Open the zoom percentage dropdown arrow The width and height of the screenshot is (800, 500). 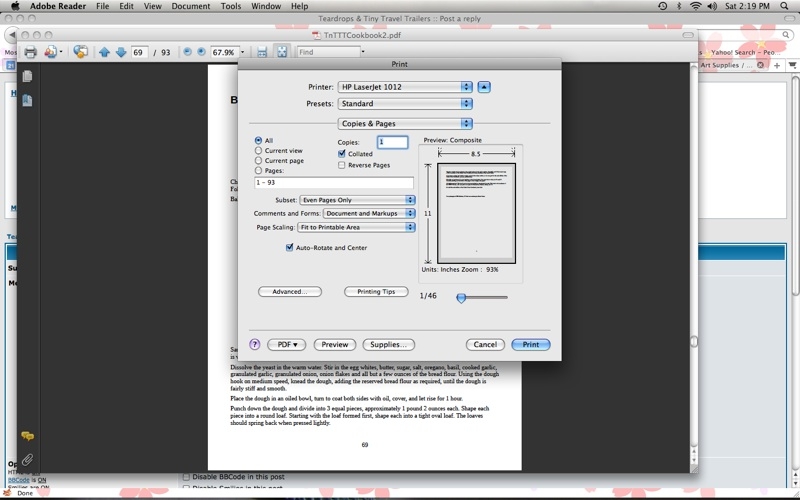[242, 52]
